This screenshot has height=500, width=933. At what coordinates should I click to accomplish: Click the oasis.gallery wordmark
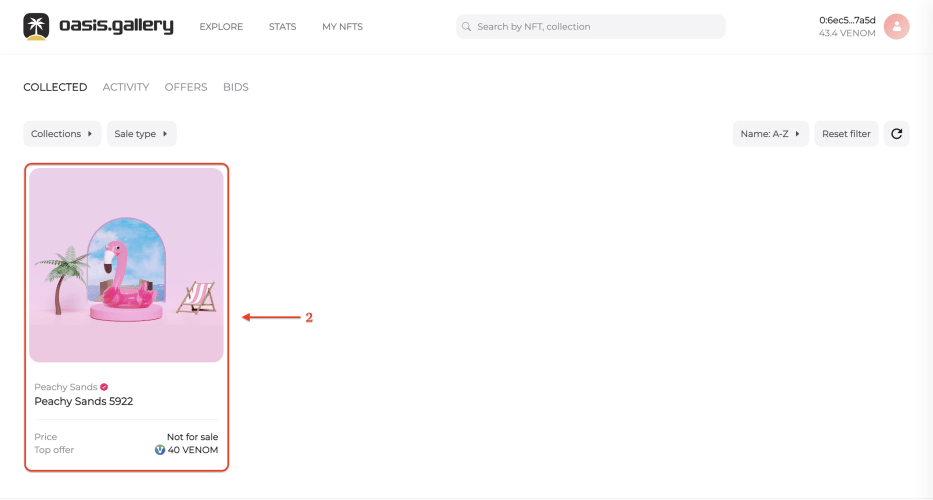(116, 26)
